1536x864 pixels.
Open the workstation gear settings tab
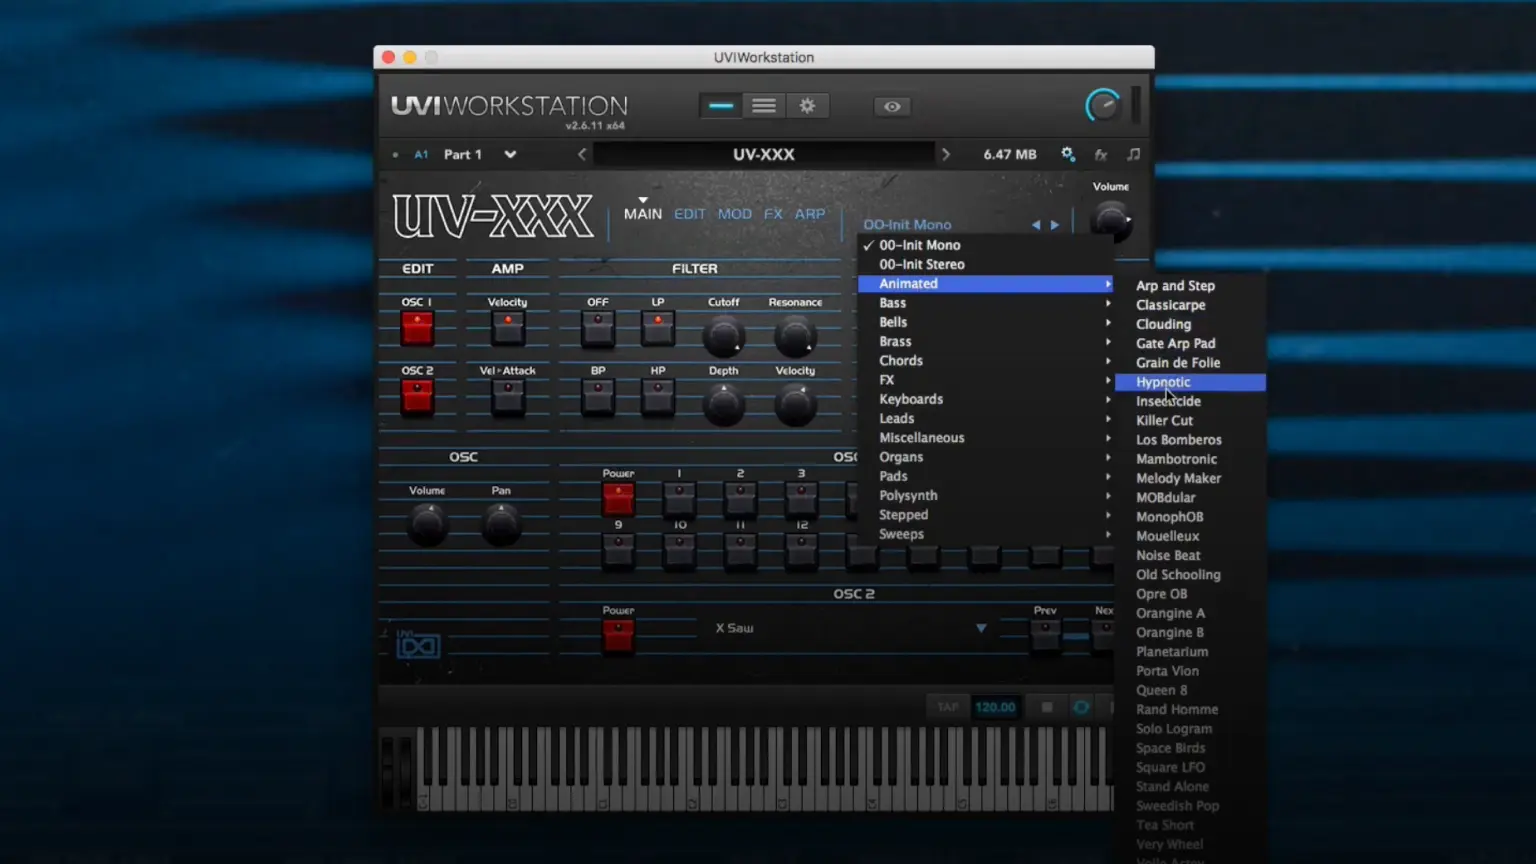[x=807, y=106]
